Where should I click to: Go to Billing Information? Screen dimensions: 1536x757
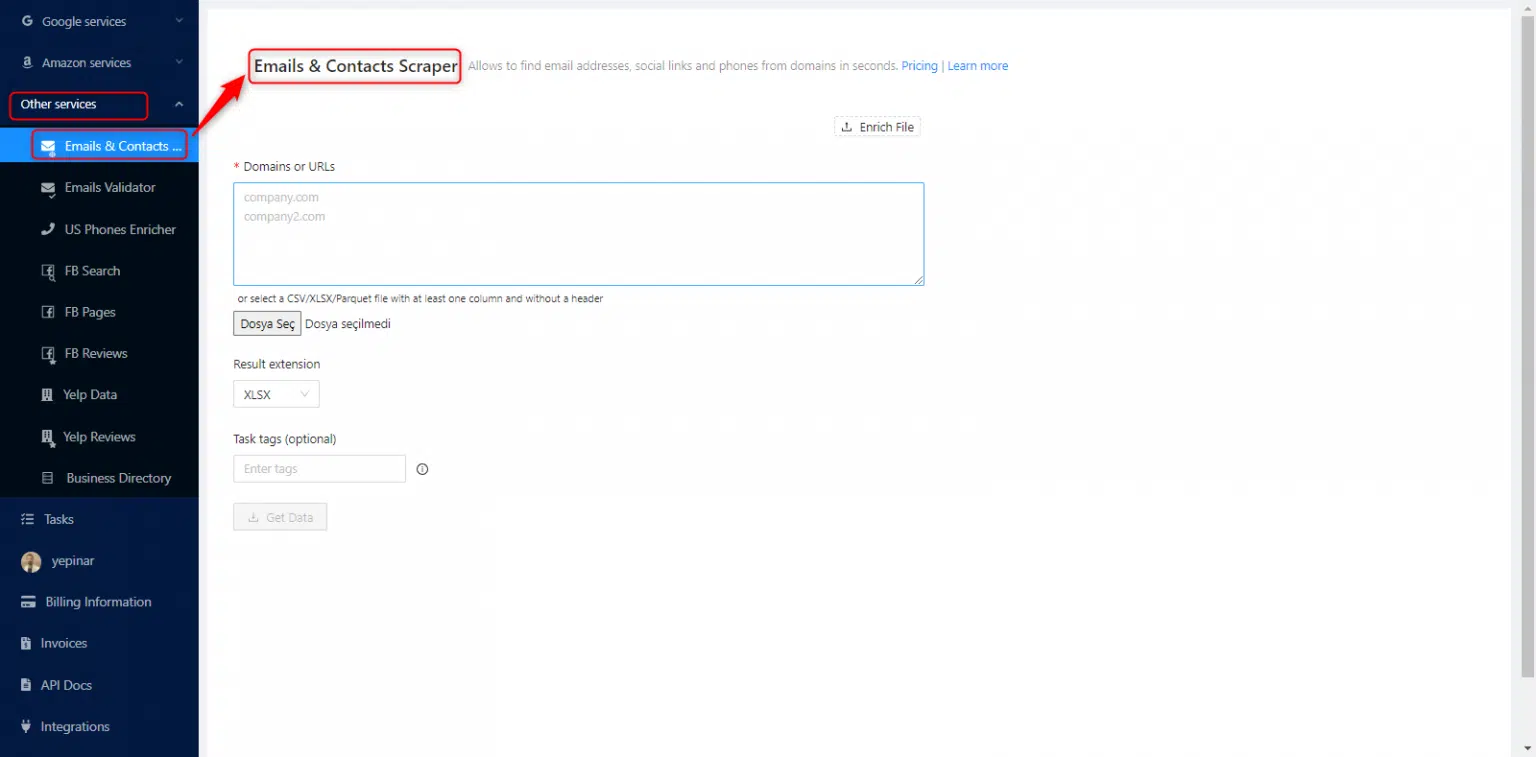pos(98,602)
